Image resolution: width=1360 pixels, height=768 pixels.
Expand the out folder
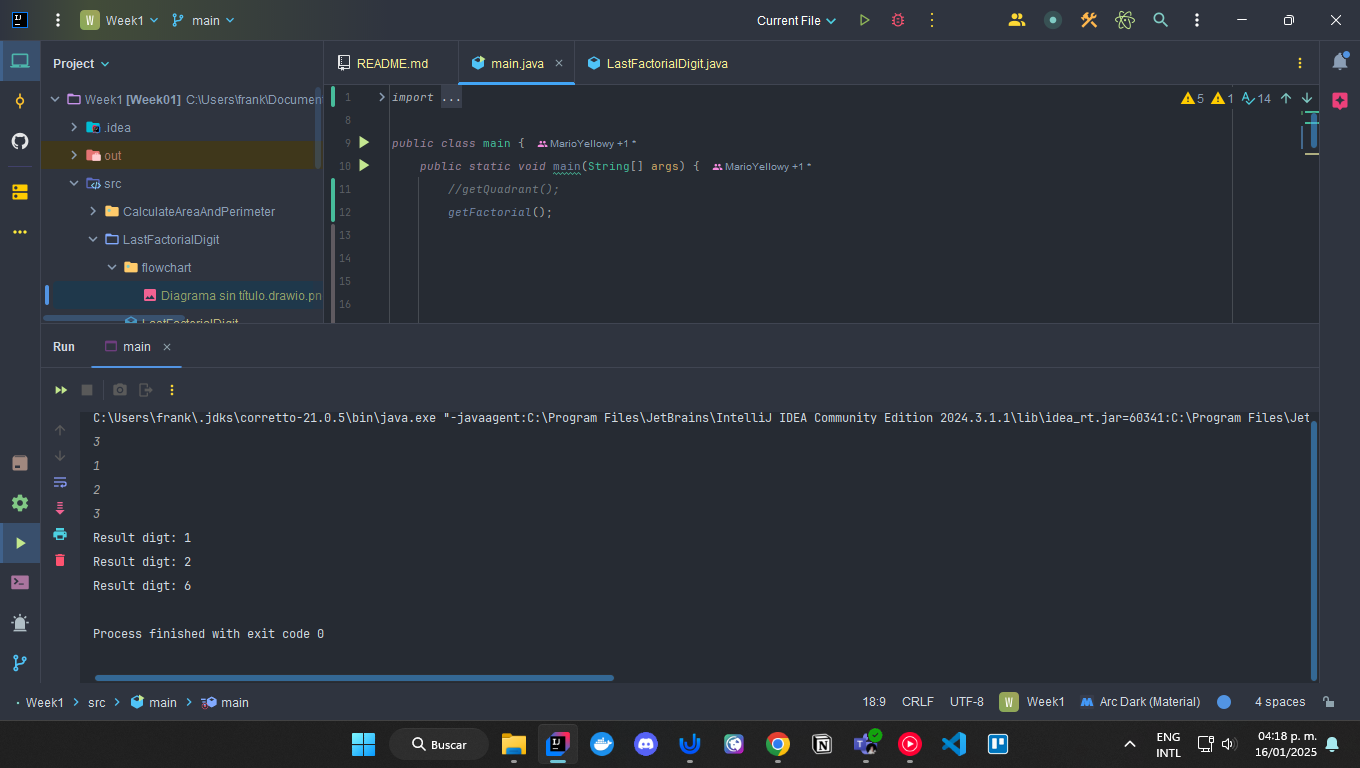(74, 155)
